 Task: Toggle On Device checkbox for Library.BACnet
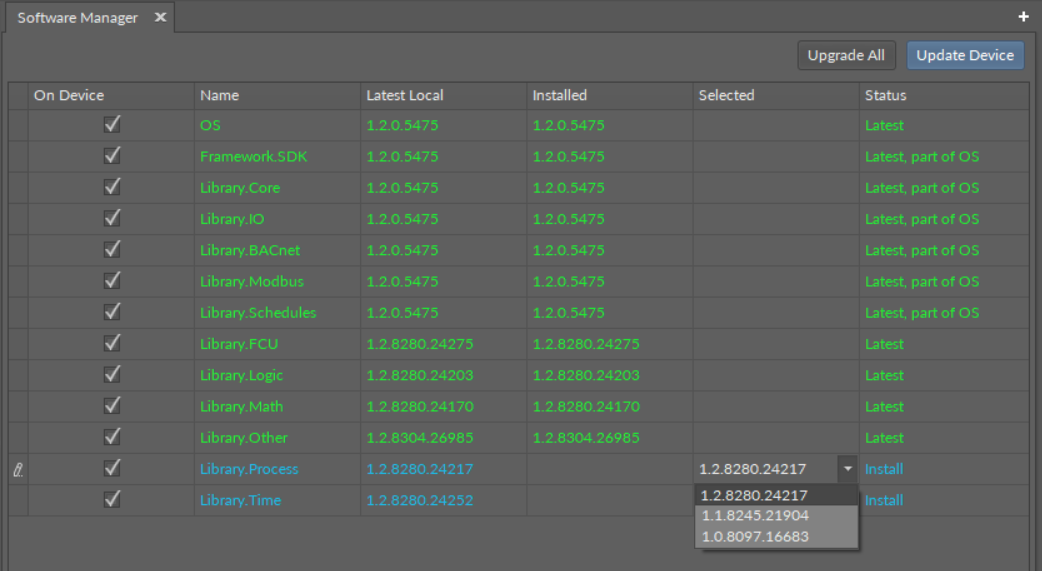112,250
